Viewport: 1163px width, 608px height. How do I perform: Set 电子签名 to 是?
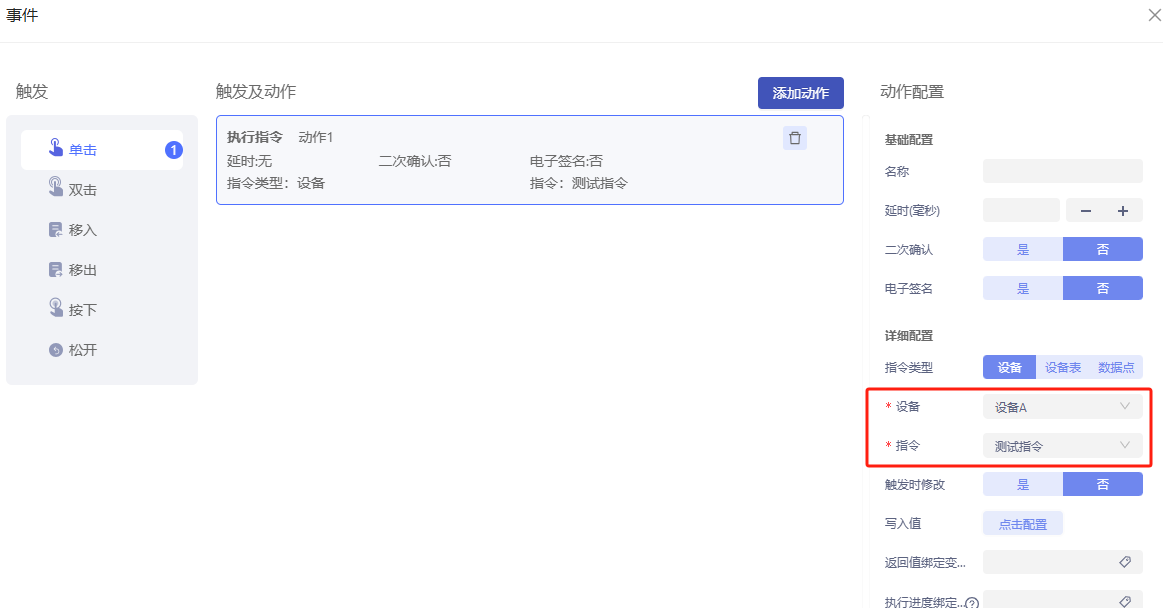tap(1023, 288)
